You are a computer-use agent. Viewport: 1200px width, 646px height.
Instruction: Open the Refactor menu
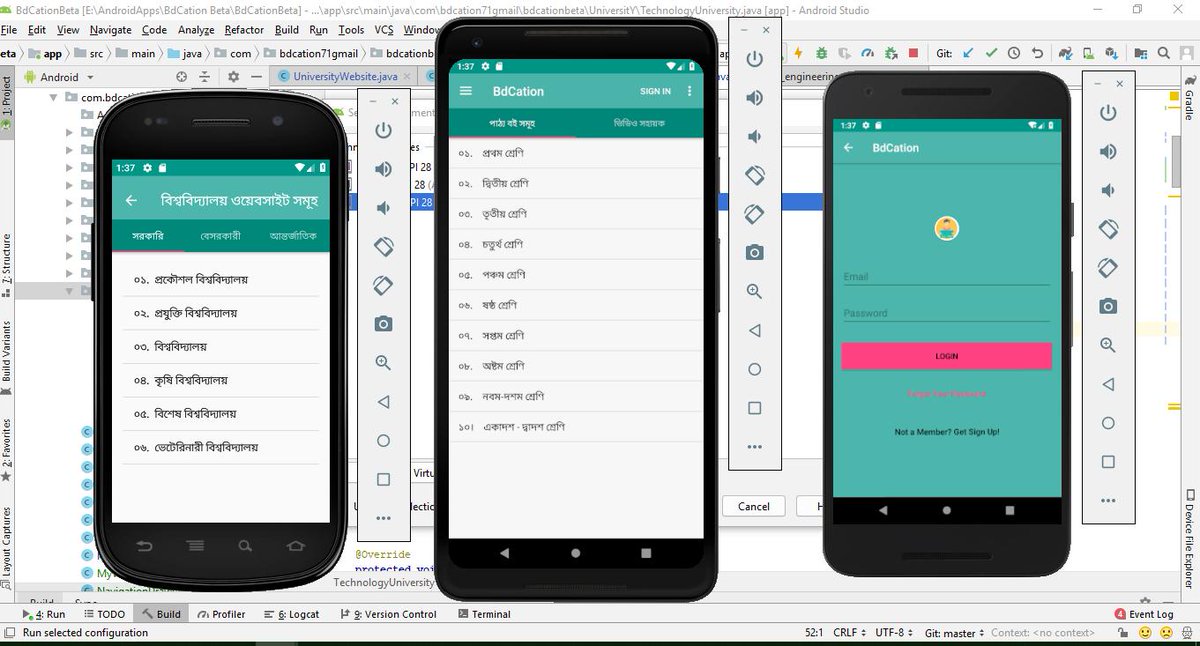pos(245,30)
